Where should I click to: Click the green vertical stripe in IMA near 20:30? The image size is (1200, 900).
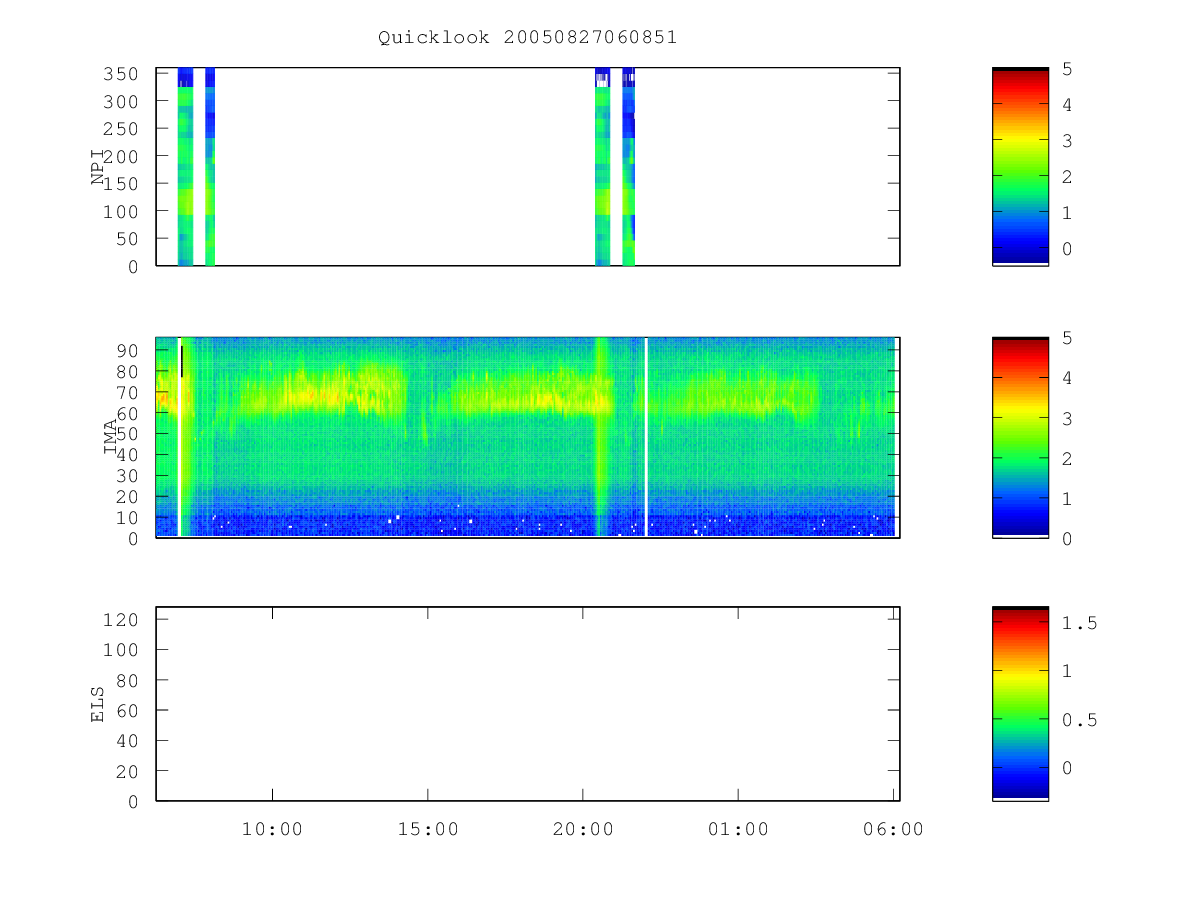point(601,437)
